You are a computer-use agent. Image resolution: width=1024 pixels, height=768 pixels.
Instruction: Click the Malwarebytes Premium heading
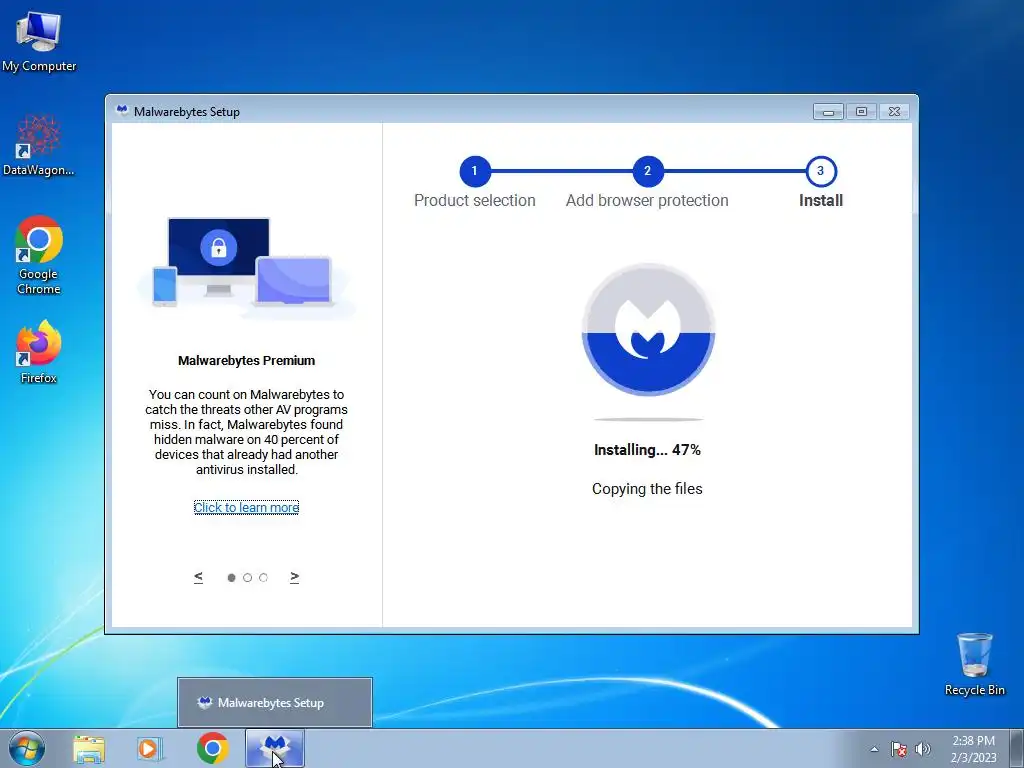pyautogui.click(x=246, y=360)
